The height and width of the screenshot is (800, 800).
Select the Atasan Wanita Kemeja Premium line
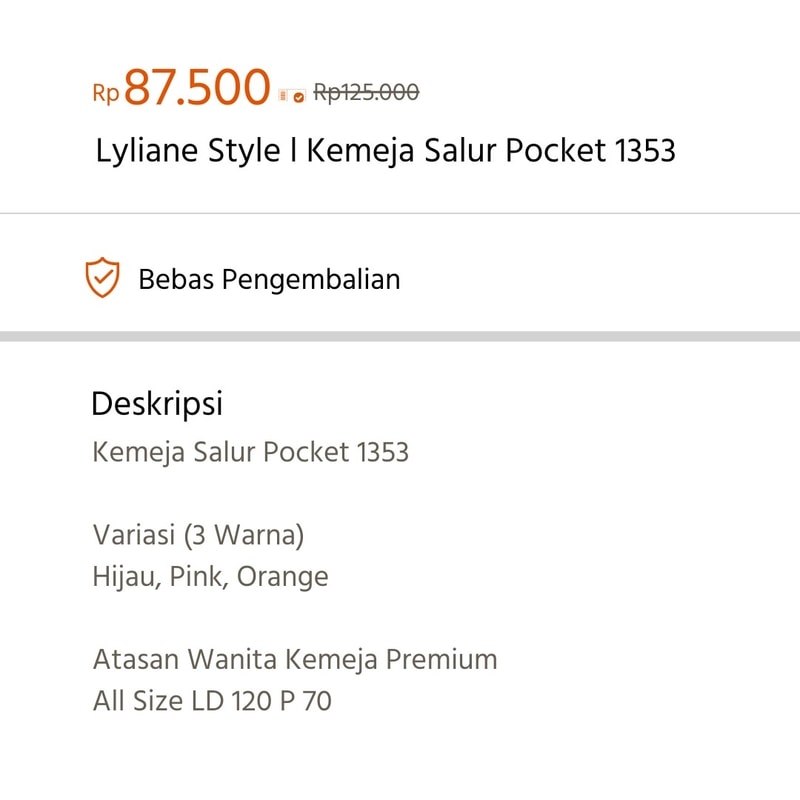tap(295, 659)
